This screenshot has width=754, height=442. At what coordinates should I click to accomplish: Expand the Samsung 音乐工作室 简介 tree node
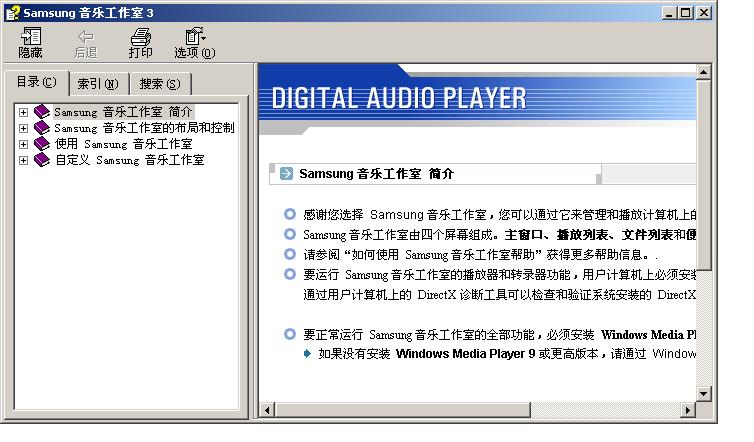[x=23, y=112]
